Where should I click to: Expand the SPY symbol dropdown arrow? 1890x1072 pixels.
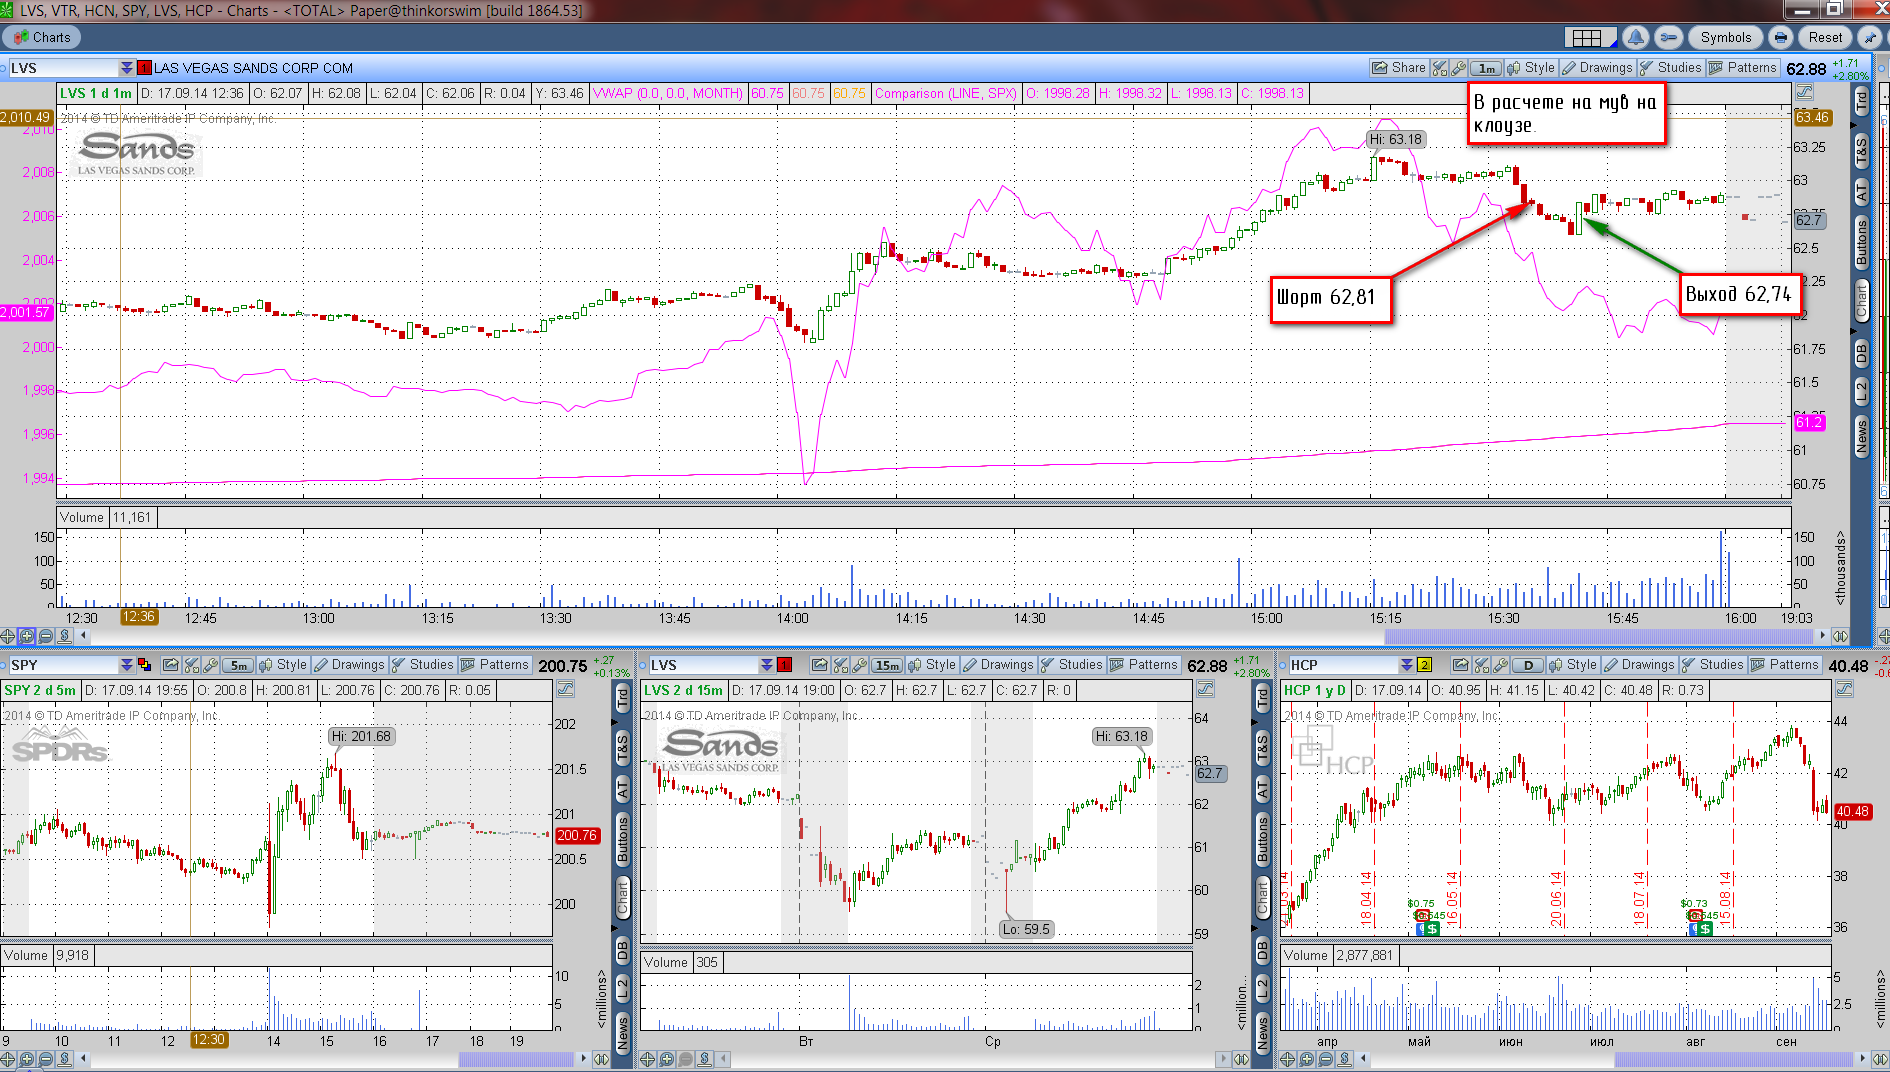[x=127, y=665]
